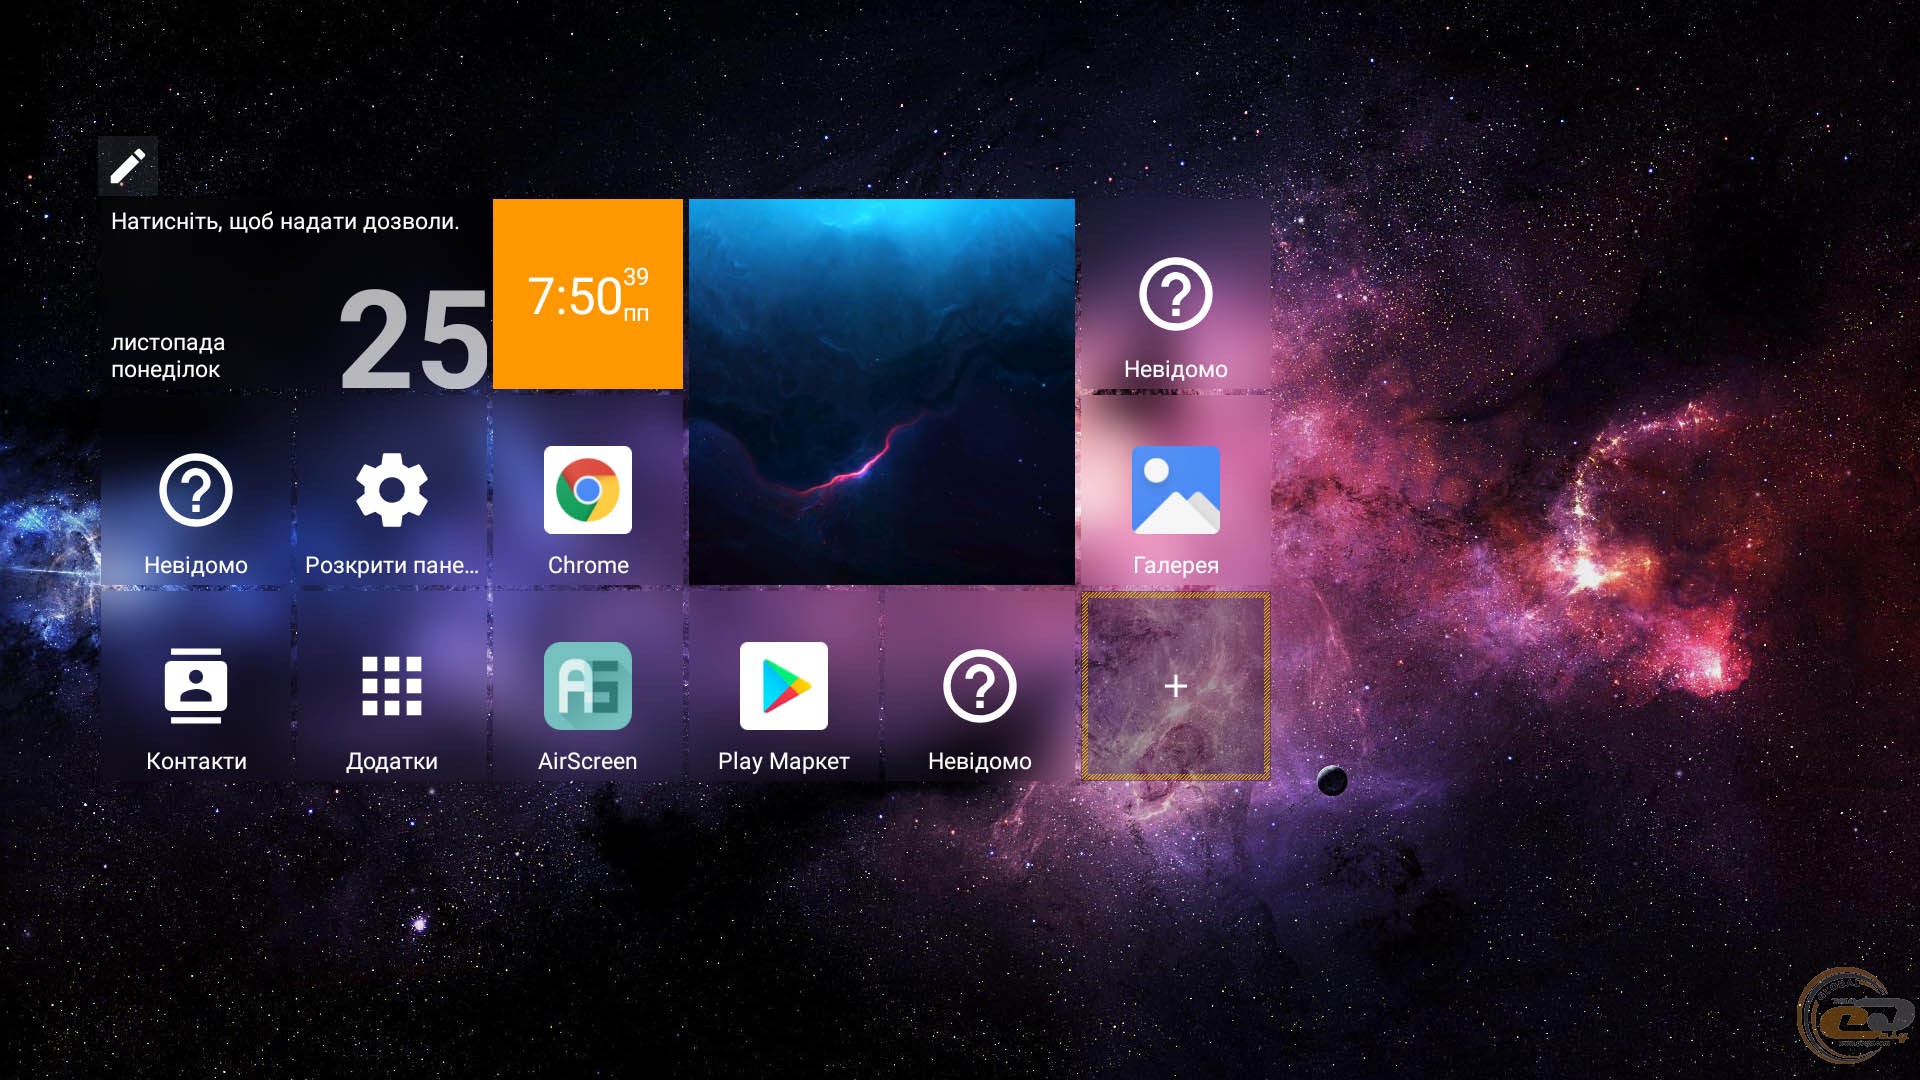This screenshot has width=1920, height=1080.
Task: Click the blue nebula wallpaper thumbnail
Action: tap(882, 392)
